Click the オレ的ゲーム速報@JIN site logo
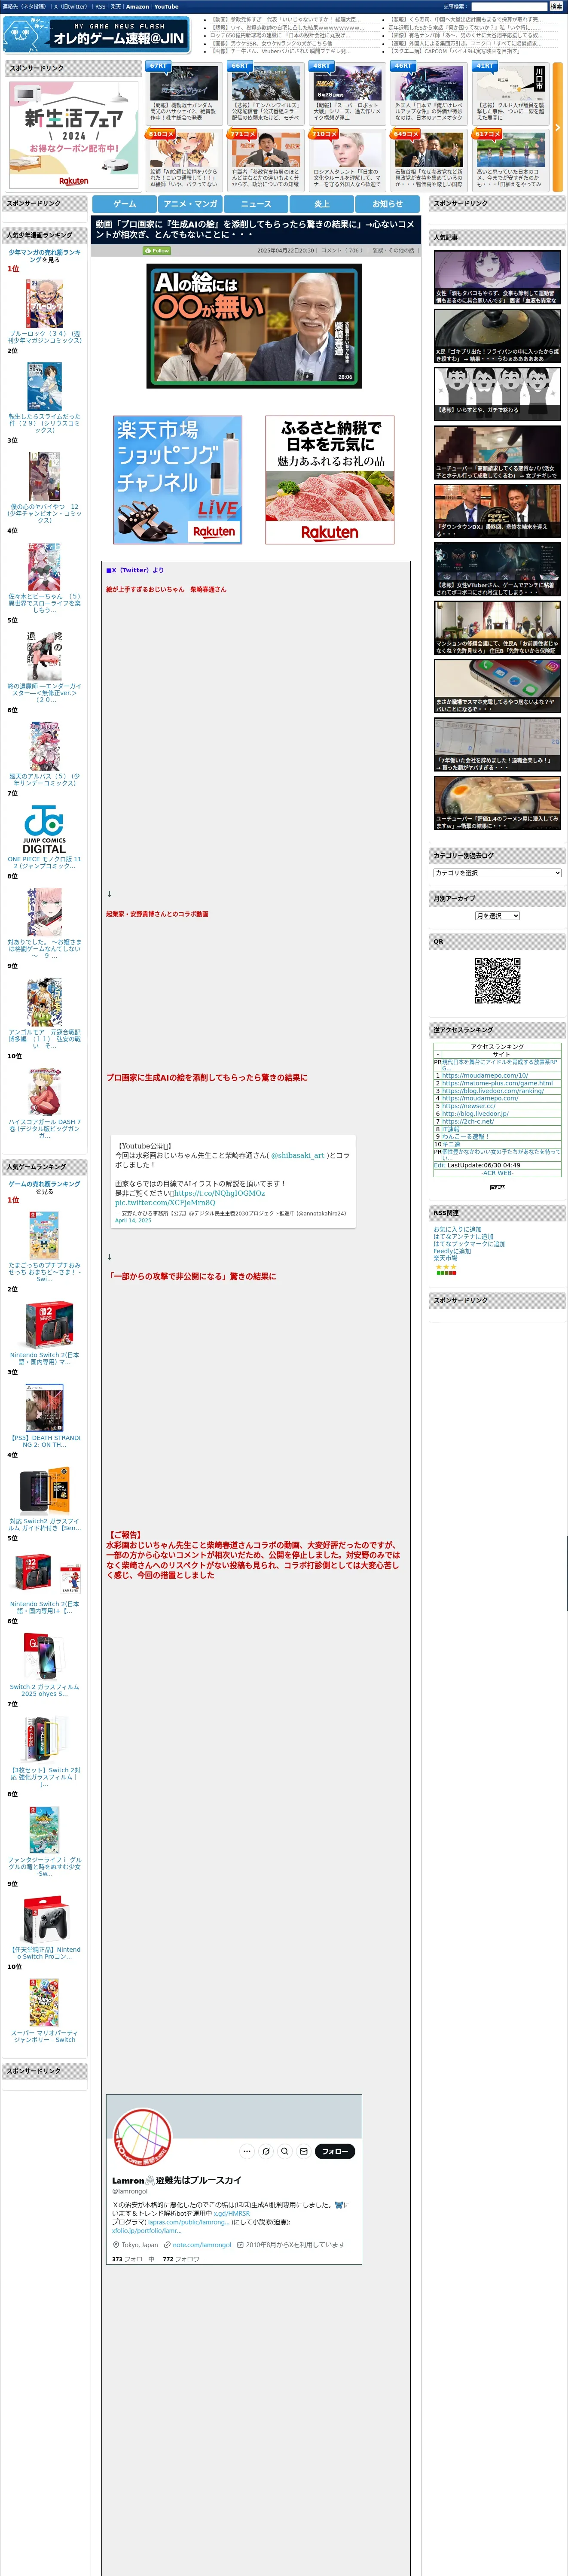The width and height of the screenshot is (568, 2576). coord(97,36)
